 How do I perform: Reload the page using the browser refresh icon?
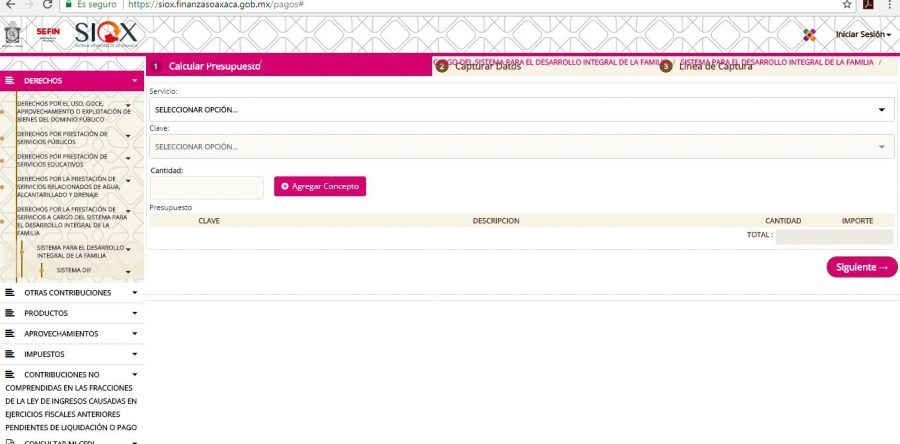click(46, 5)
